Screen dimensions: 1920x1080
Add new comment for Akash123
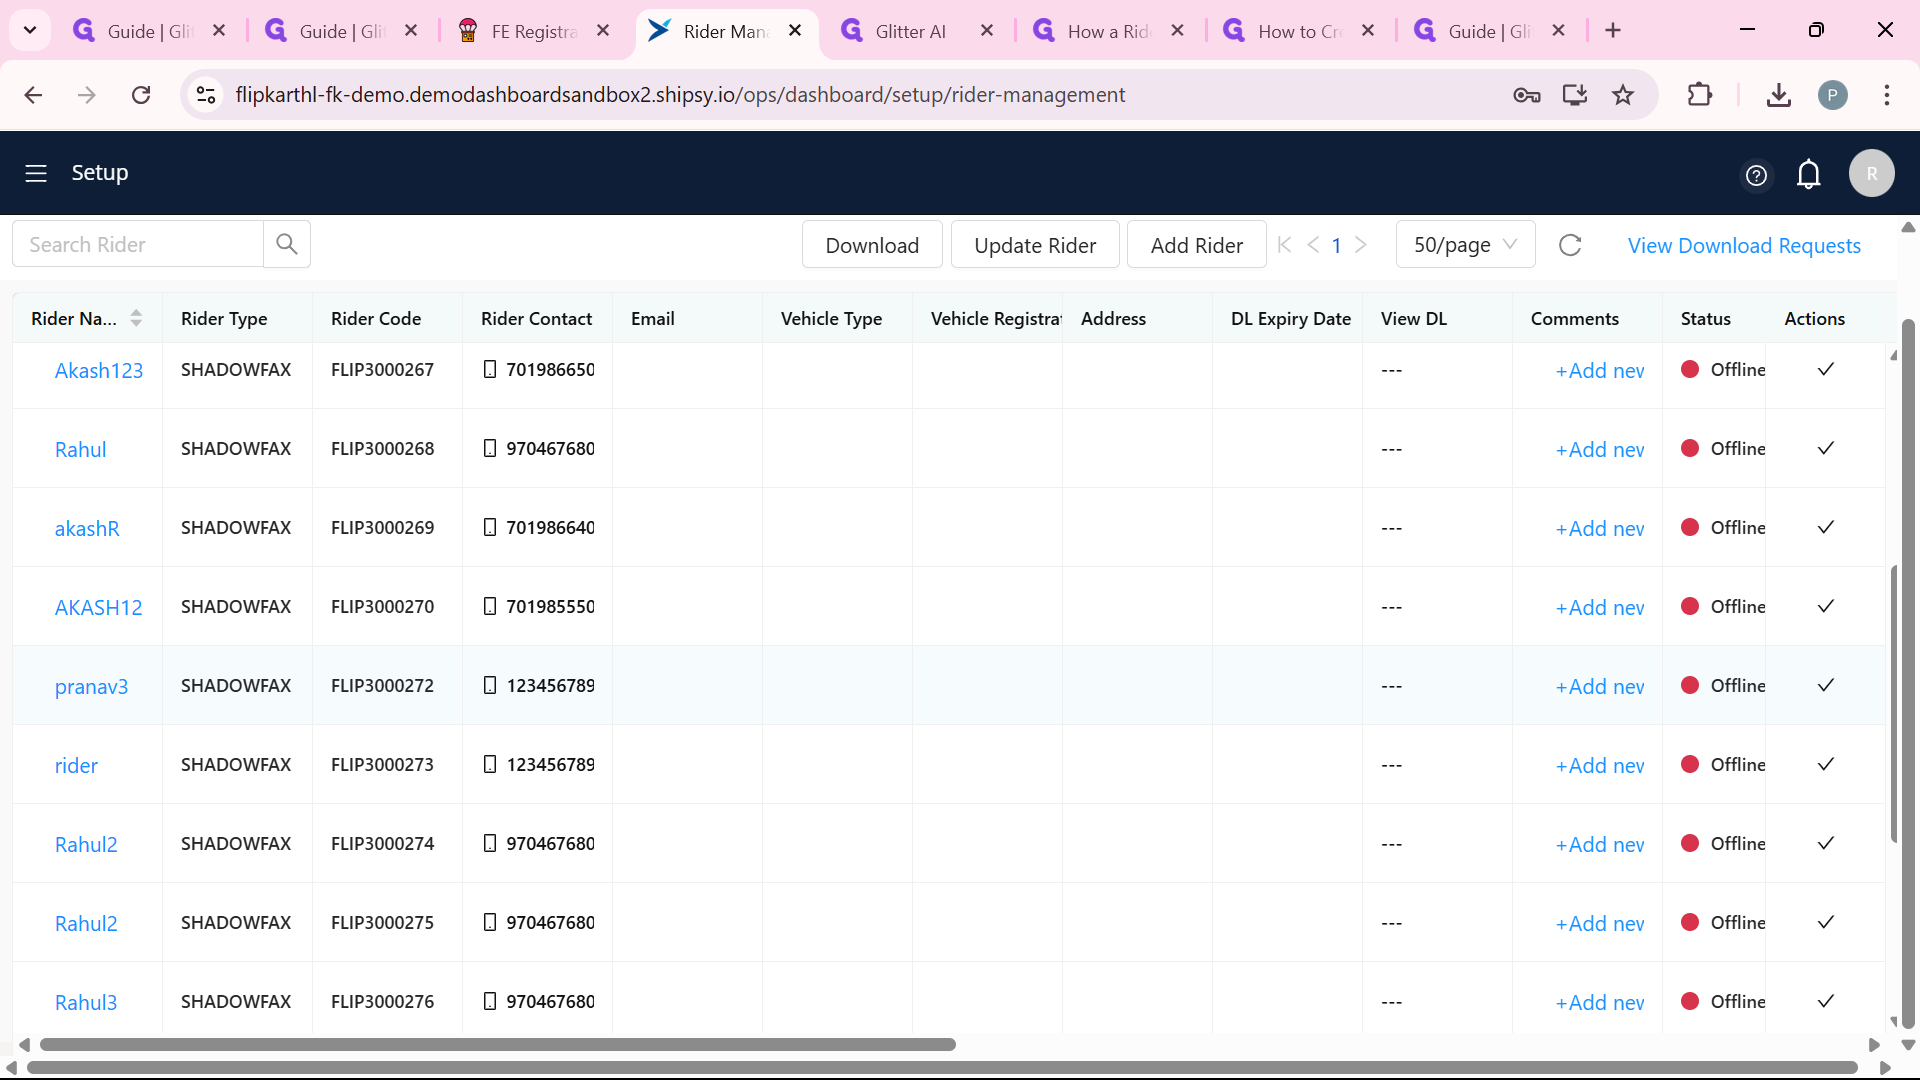click(x=1600, y=370)
